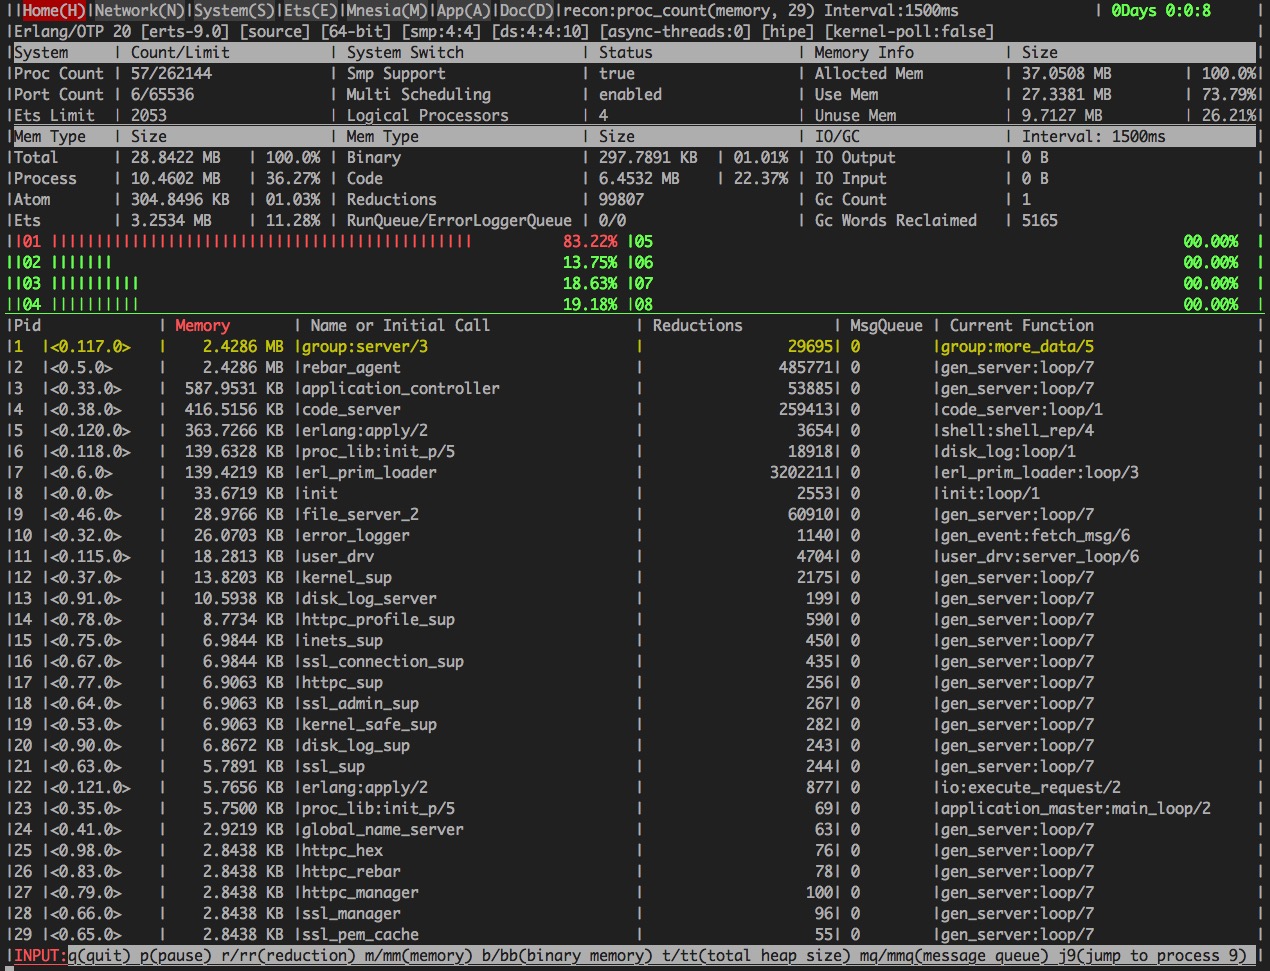Select process row group:server/3
Image resolution: width=1270 pixels, height=971 pixels.
pyautogui.click(x=634, y=346)
